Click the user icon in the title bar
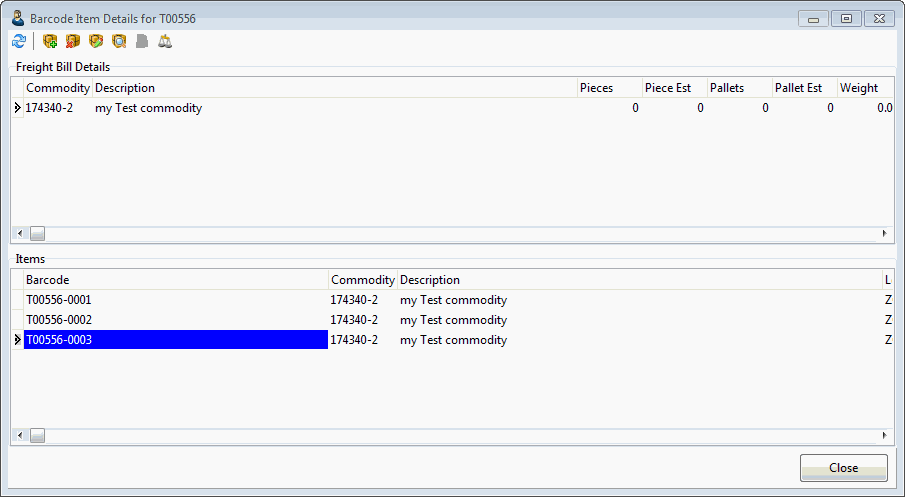The width and height of the screenshot is (905, 497). click(18, 18)
